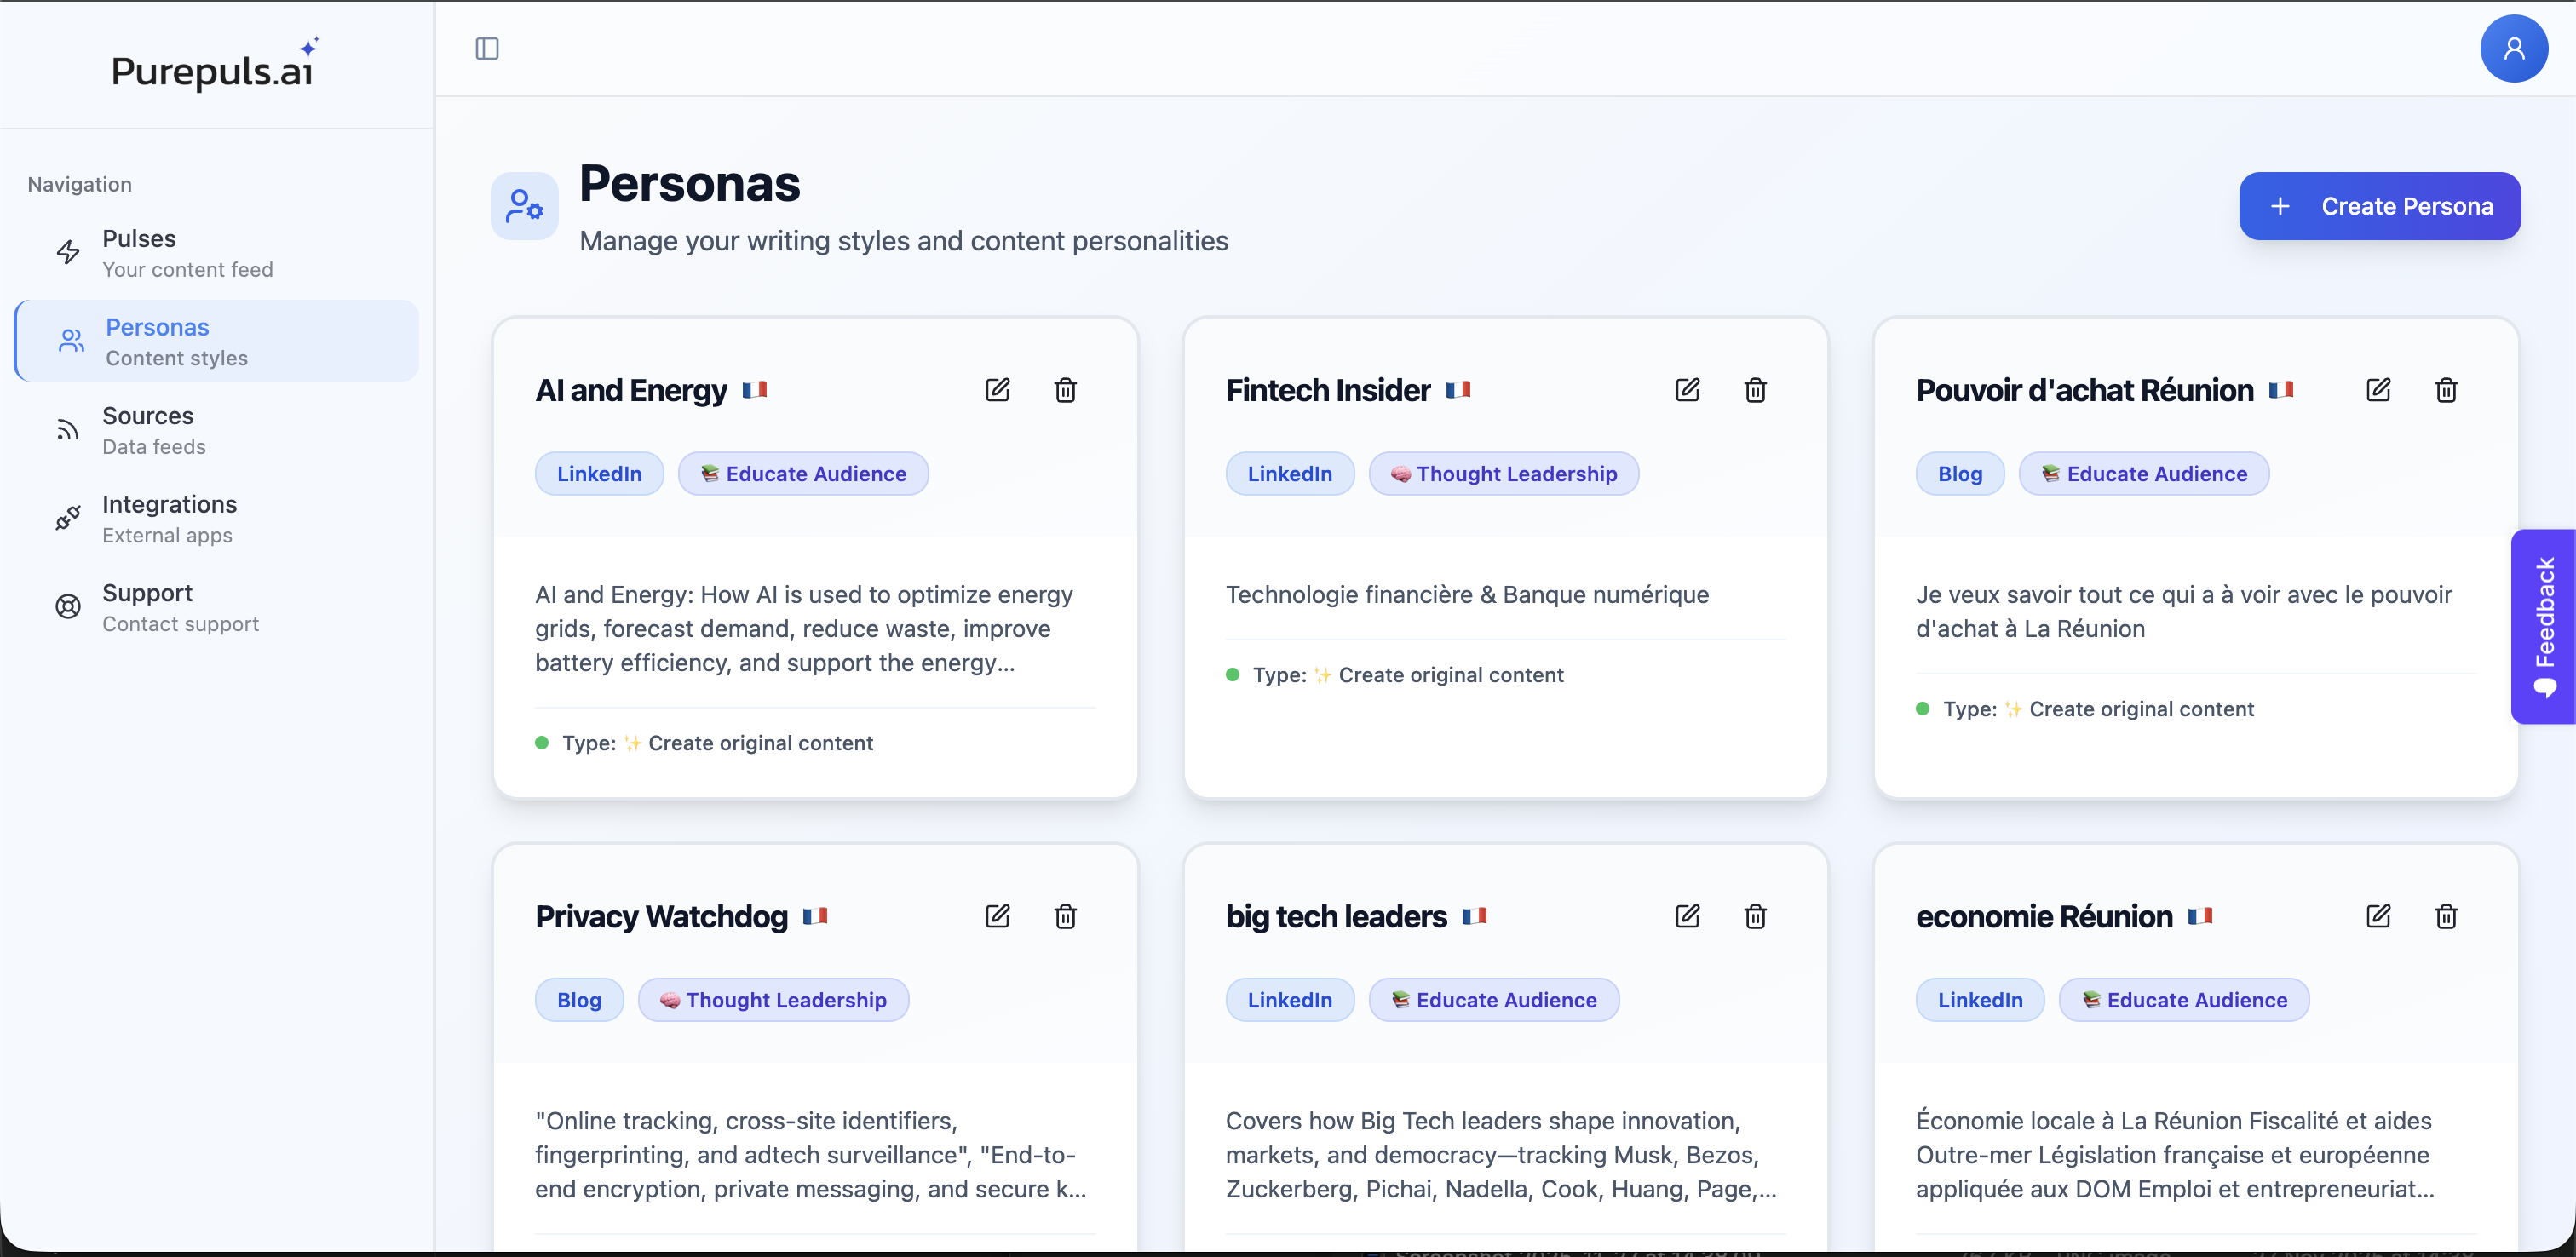Collapse the sidebar using the panel icon
Screen dimensions: 2576x1257
pos(487,48)
